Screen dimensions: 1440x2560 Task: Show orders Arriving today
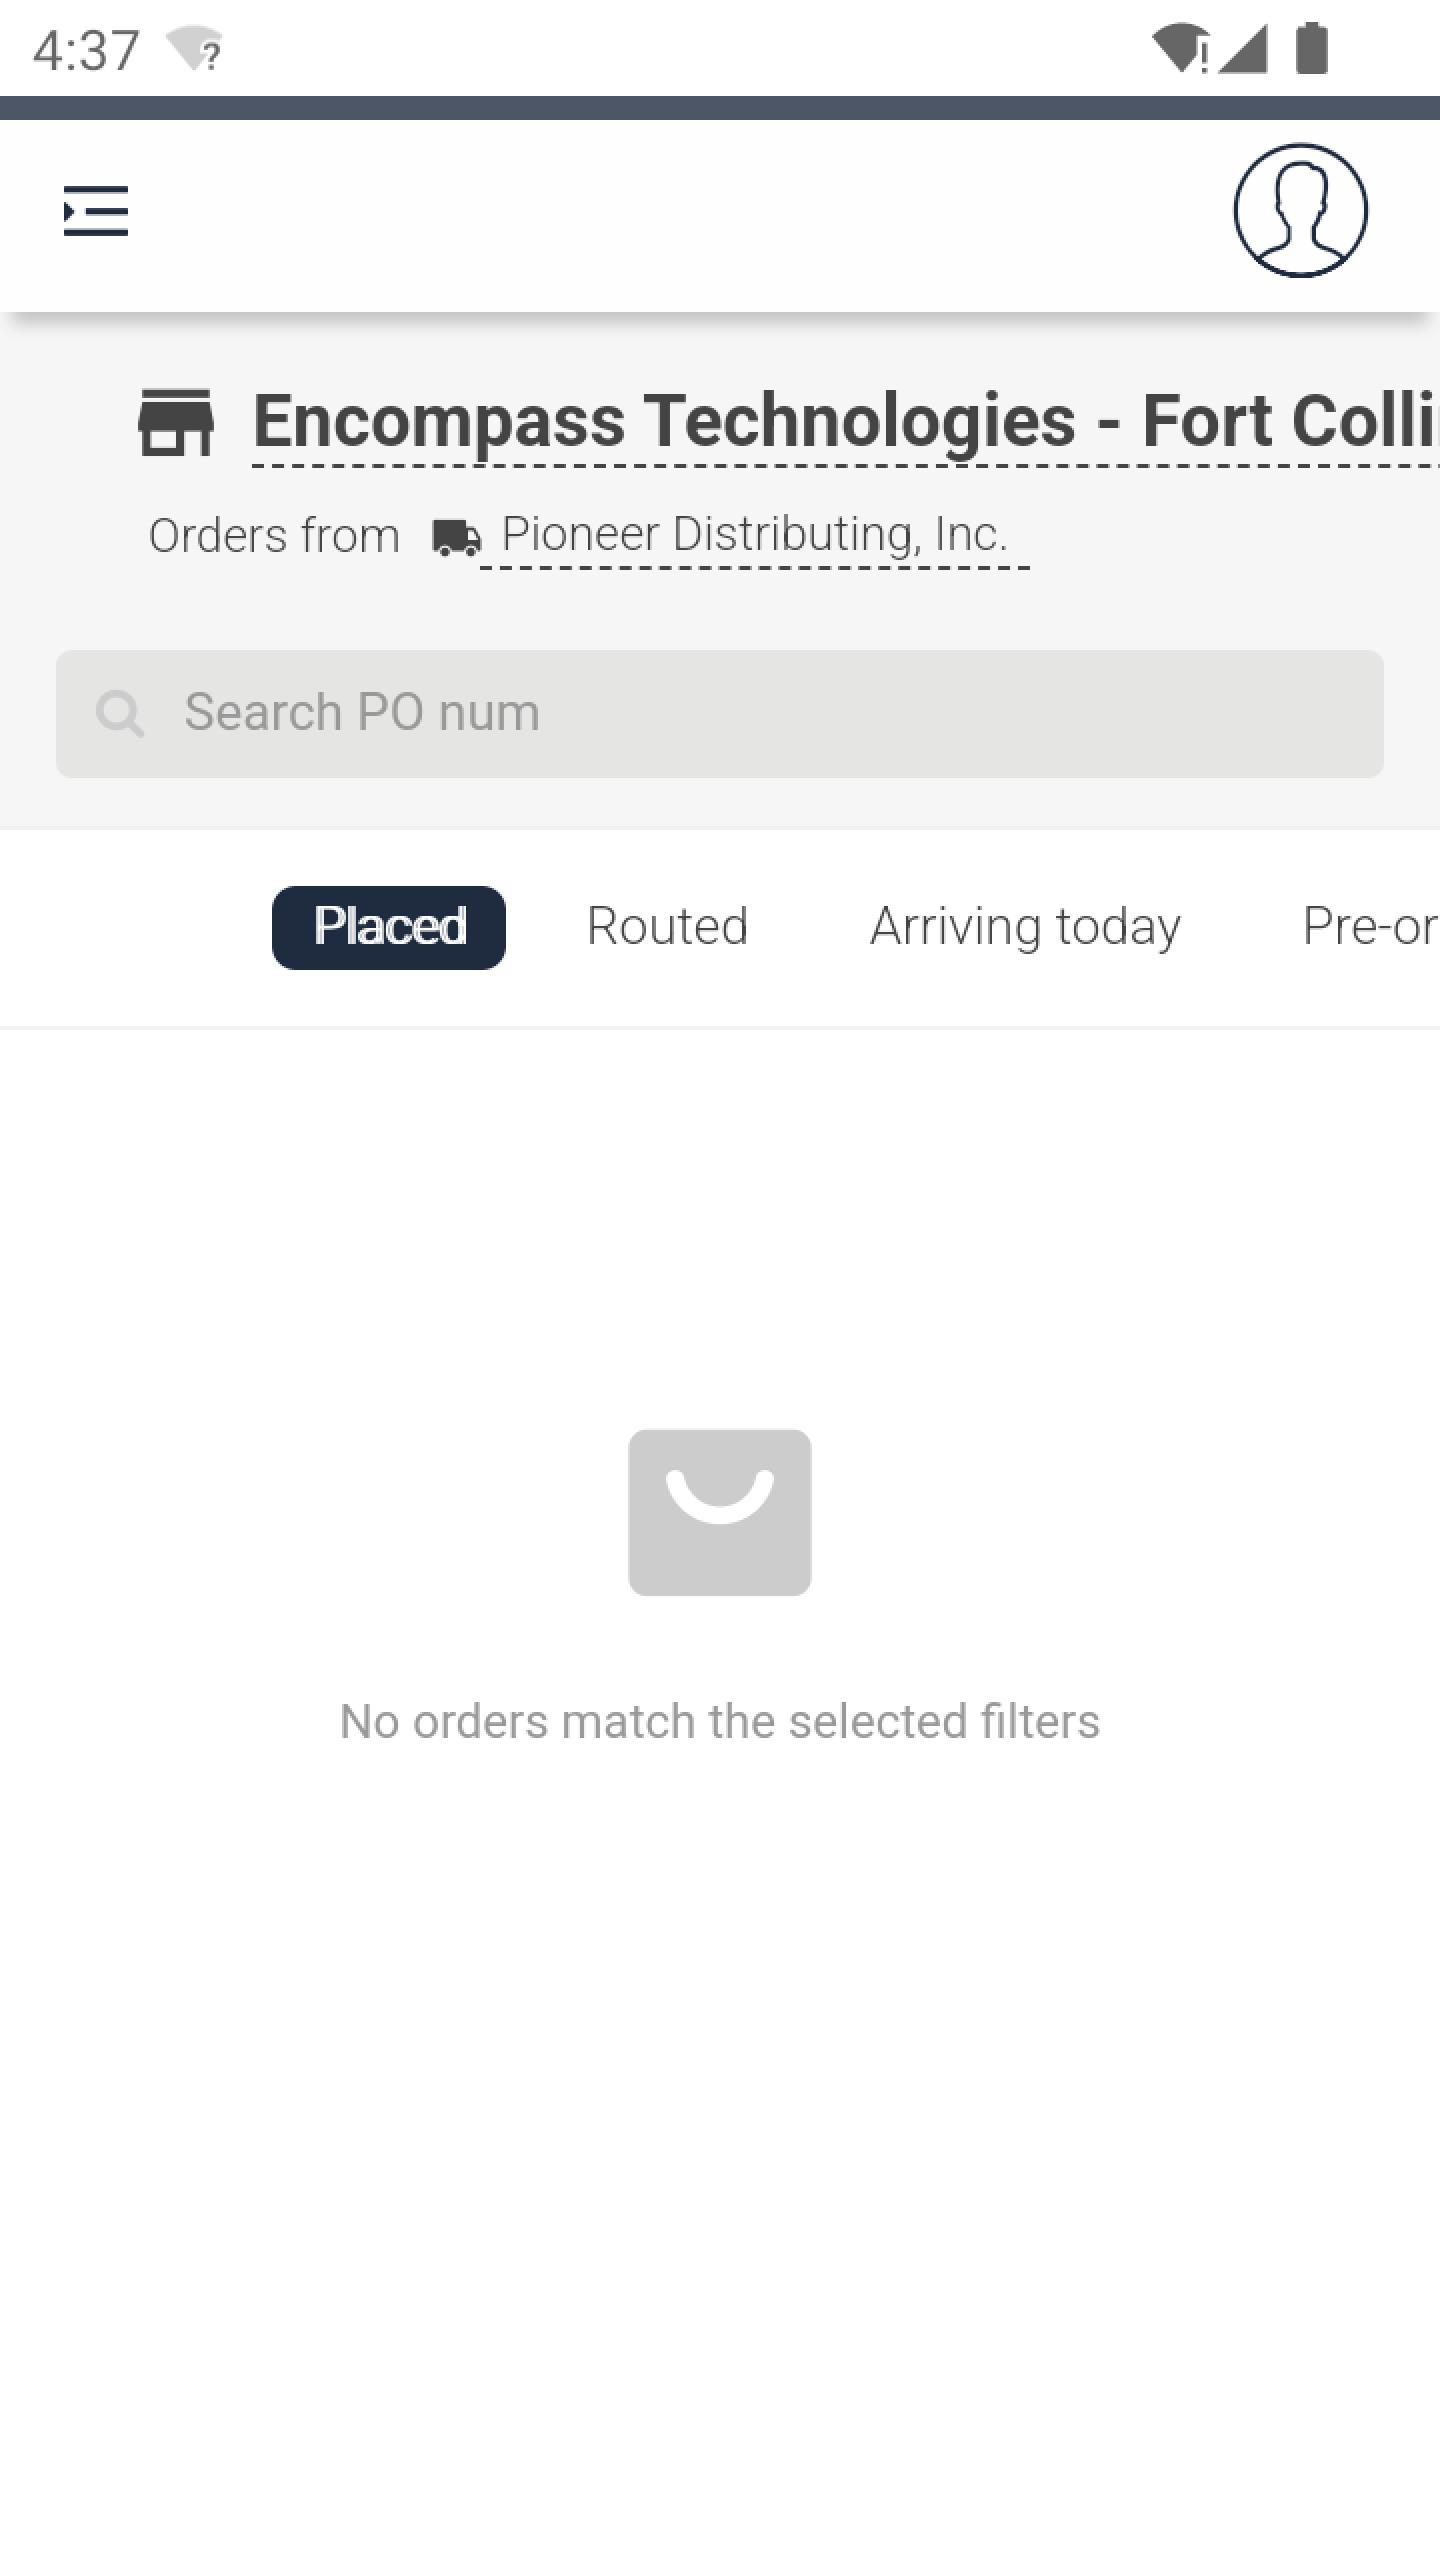click(x=1025, y=927)
